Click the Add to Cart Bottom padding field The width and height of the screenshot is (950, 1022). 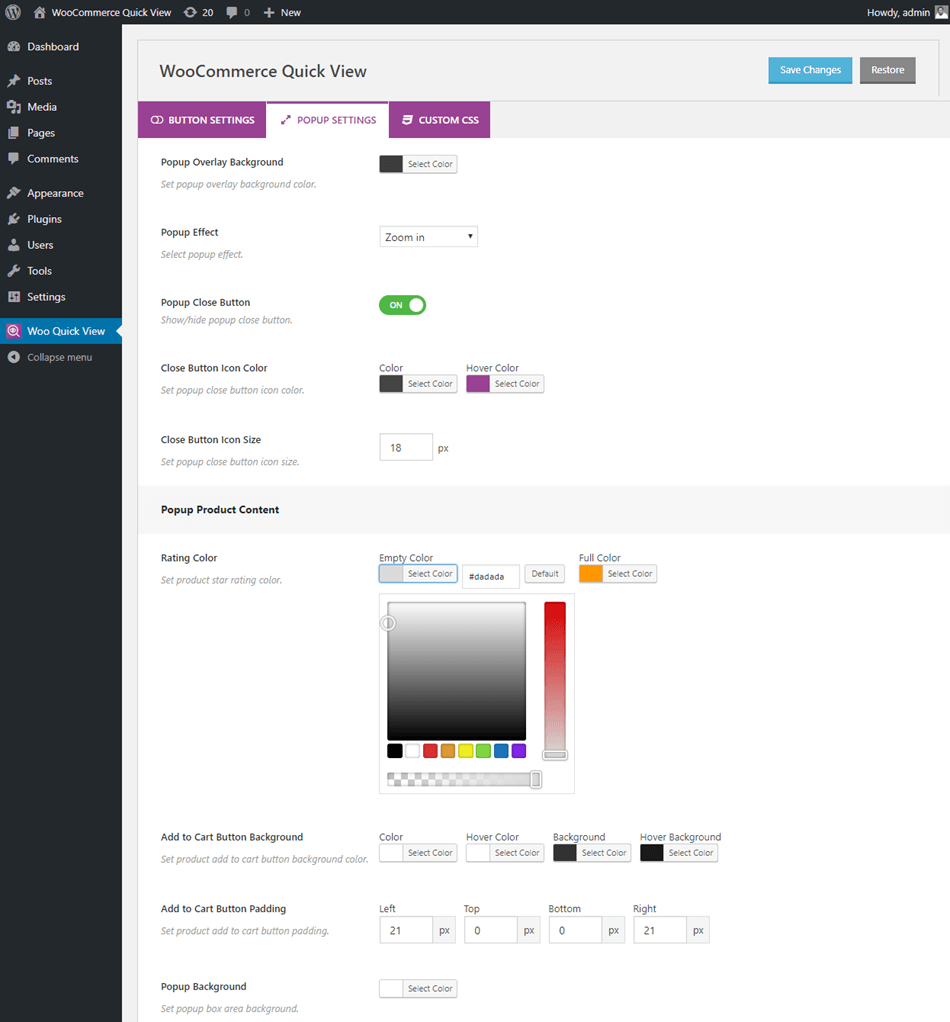pyautogui.click(x=575, y=930)
